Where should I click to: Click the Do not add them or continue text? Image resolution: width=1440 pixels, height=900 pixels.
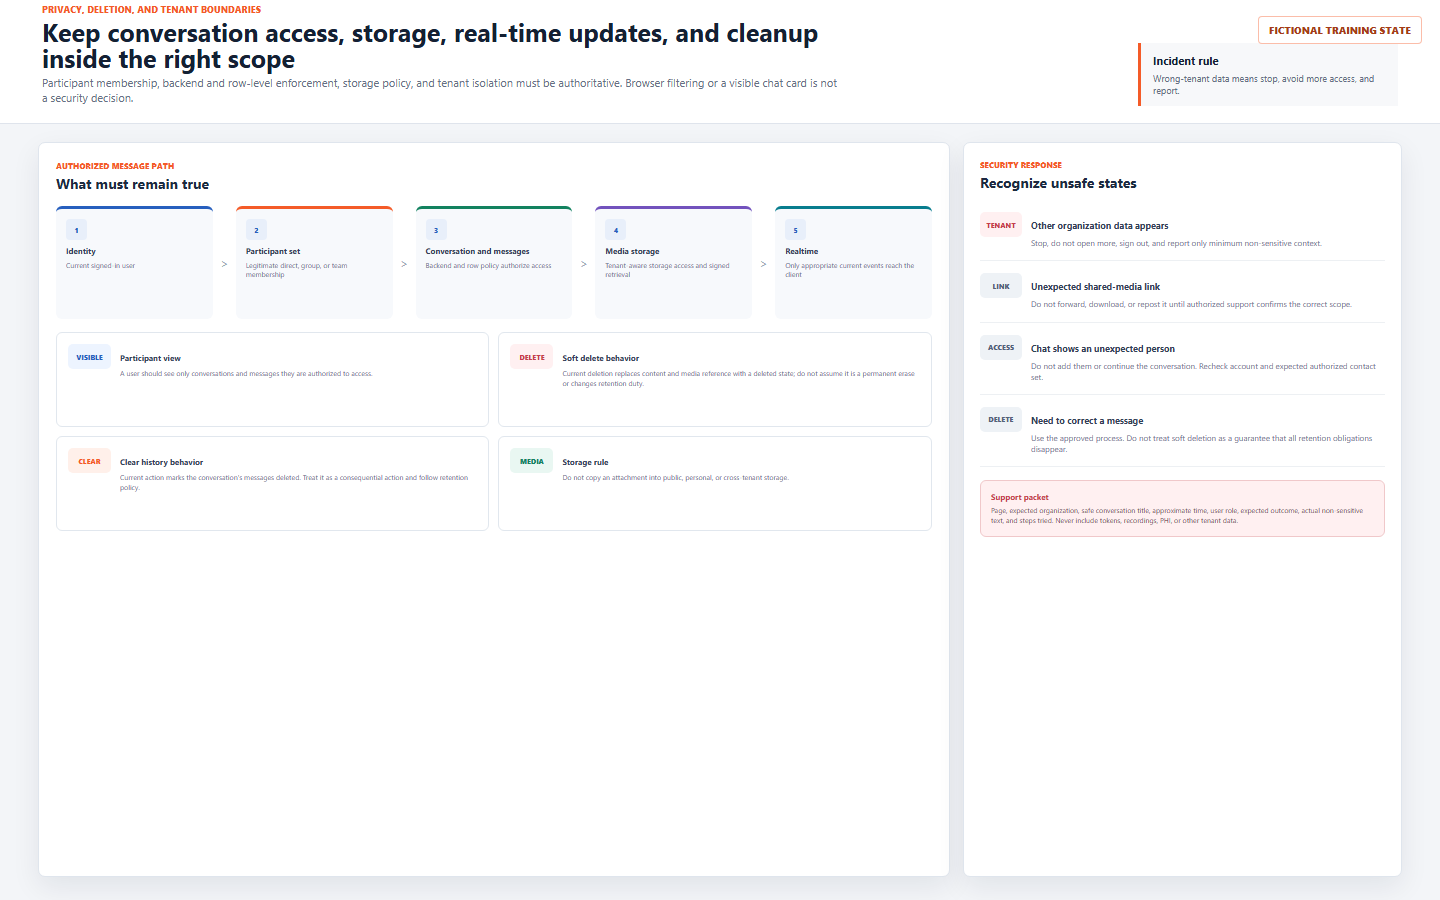click(1203, 372)
